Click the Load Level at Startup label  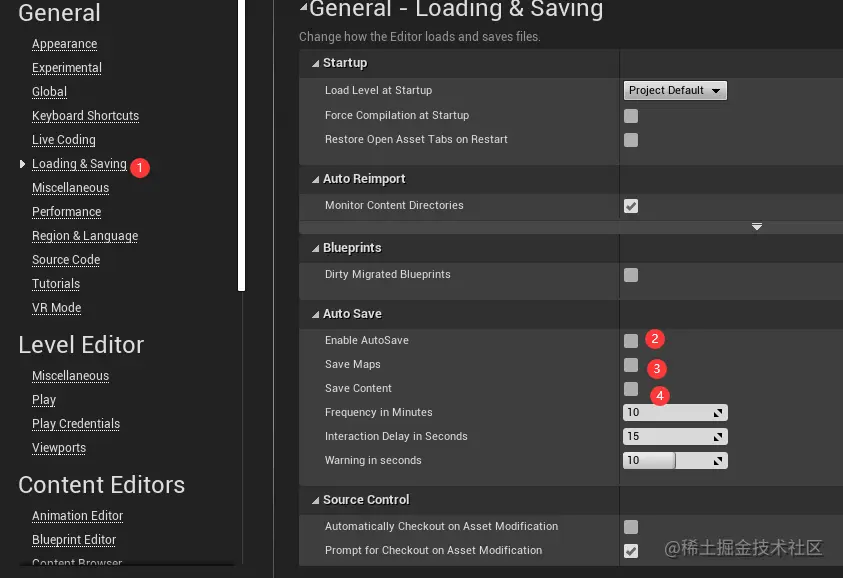(378, 90)
